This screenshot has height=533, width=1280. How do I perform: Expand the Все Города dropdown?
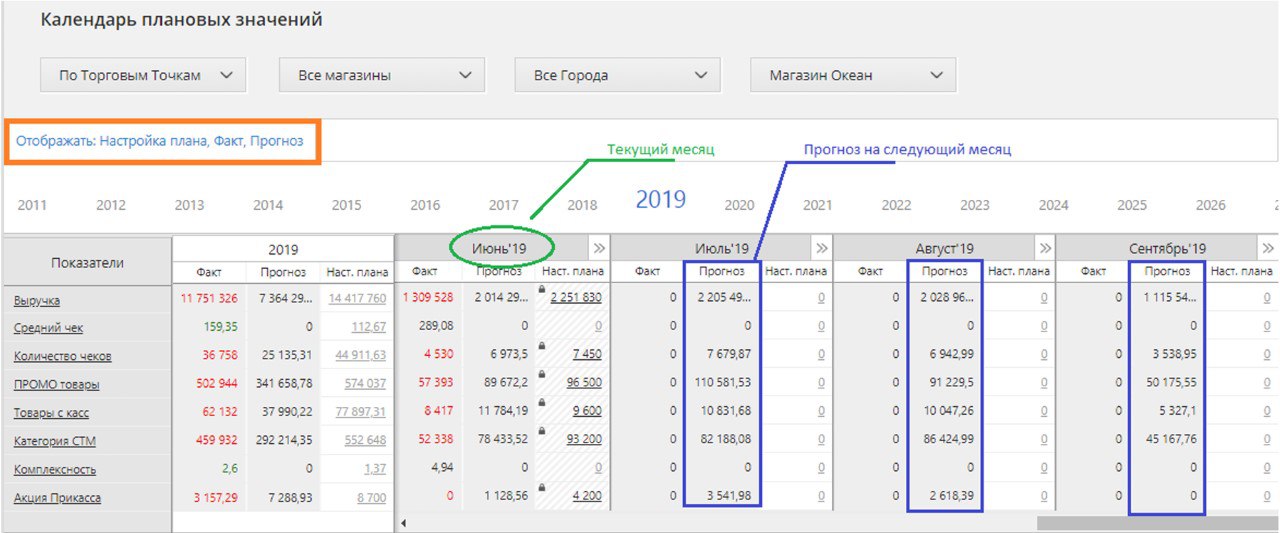[617, 75]
